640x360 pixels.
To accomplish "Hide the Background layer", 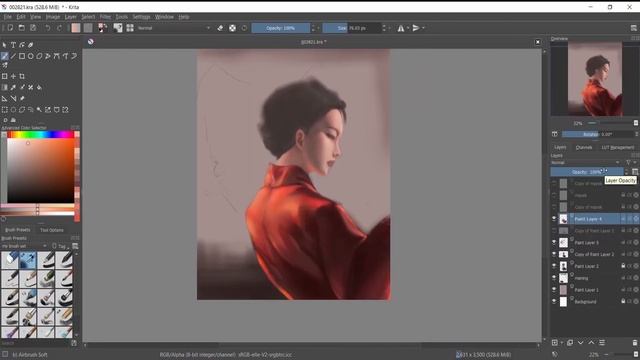I will tap(554, 301).
